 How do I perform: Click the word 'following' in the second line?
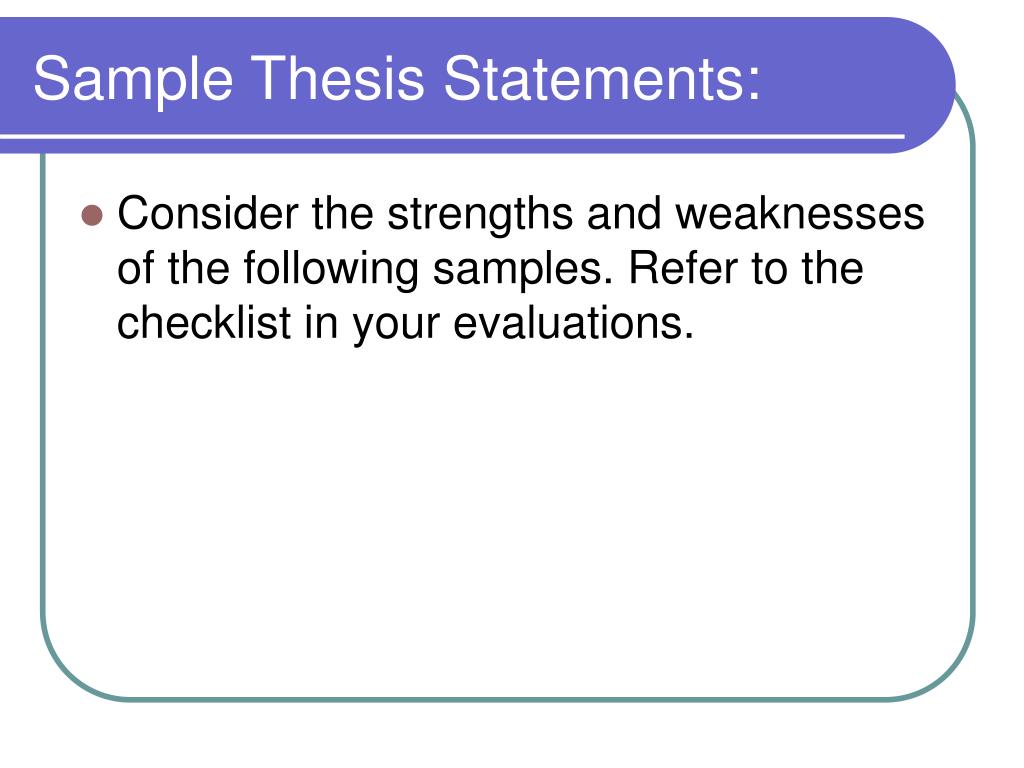(x=330, y=269)
